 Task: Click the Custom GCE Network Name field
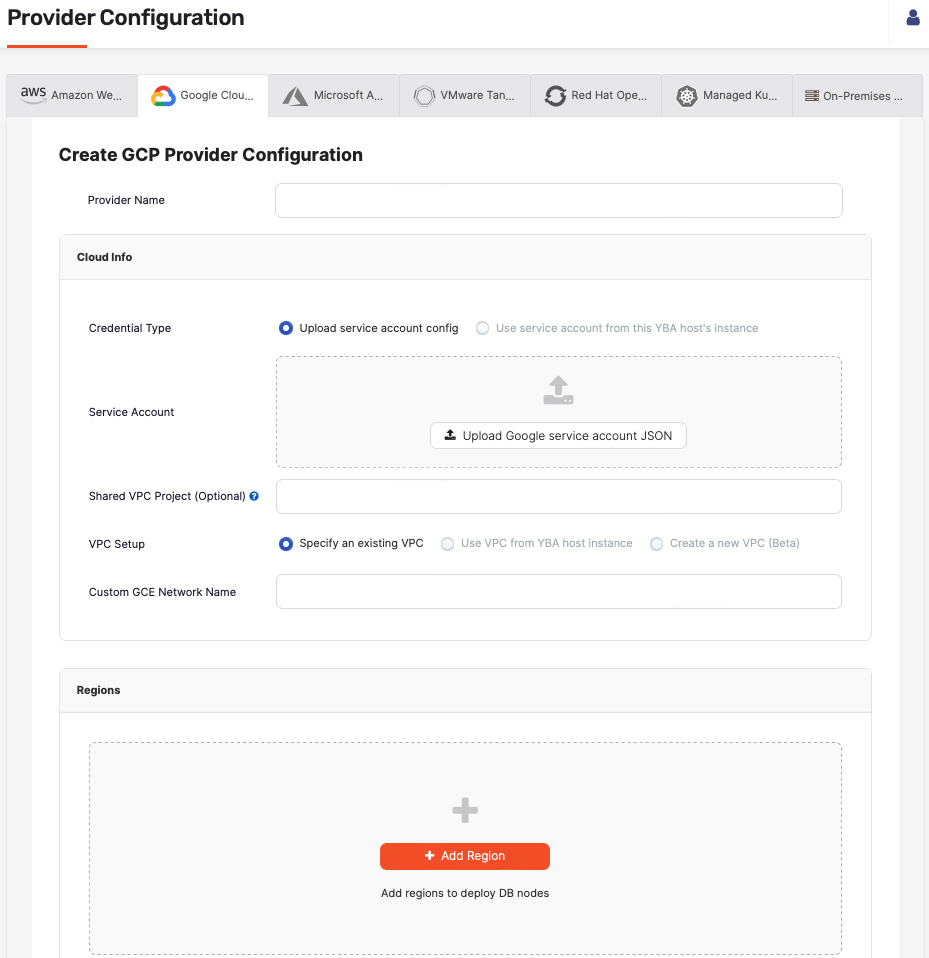pyautogui.click(x=558, y=591)
